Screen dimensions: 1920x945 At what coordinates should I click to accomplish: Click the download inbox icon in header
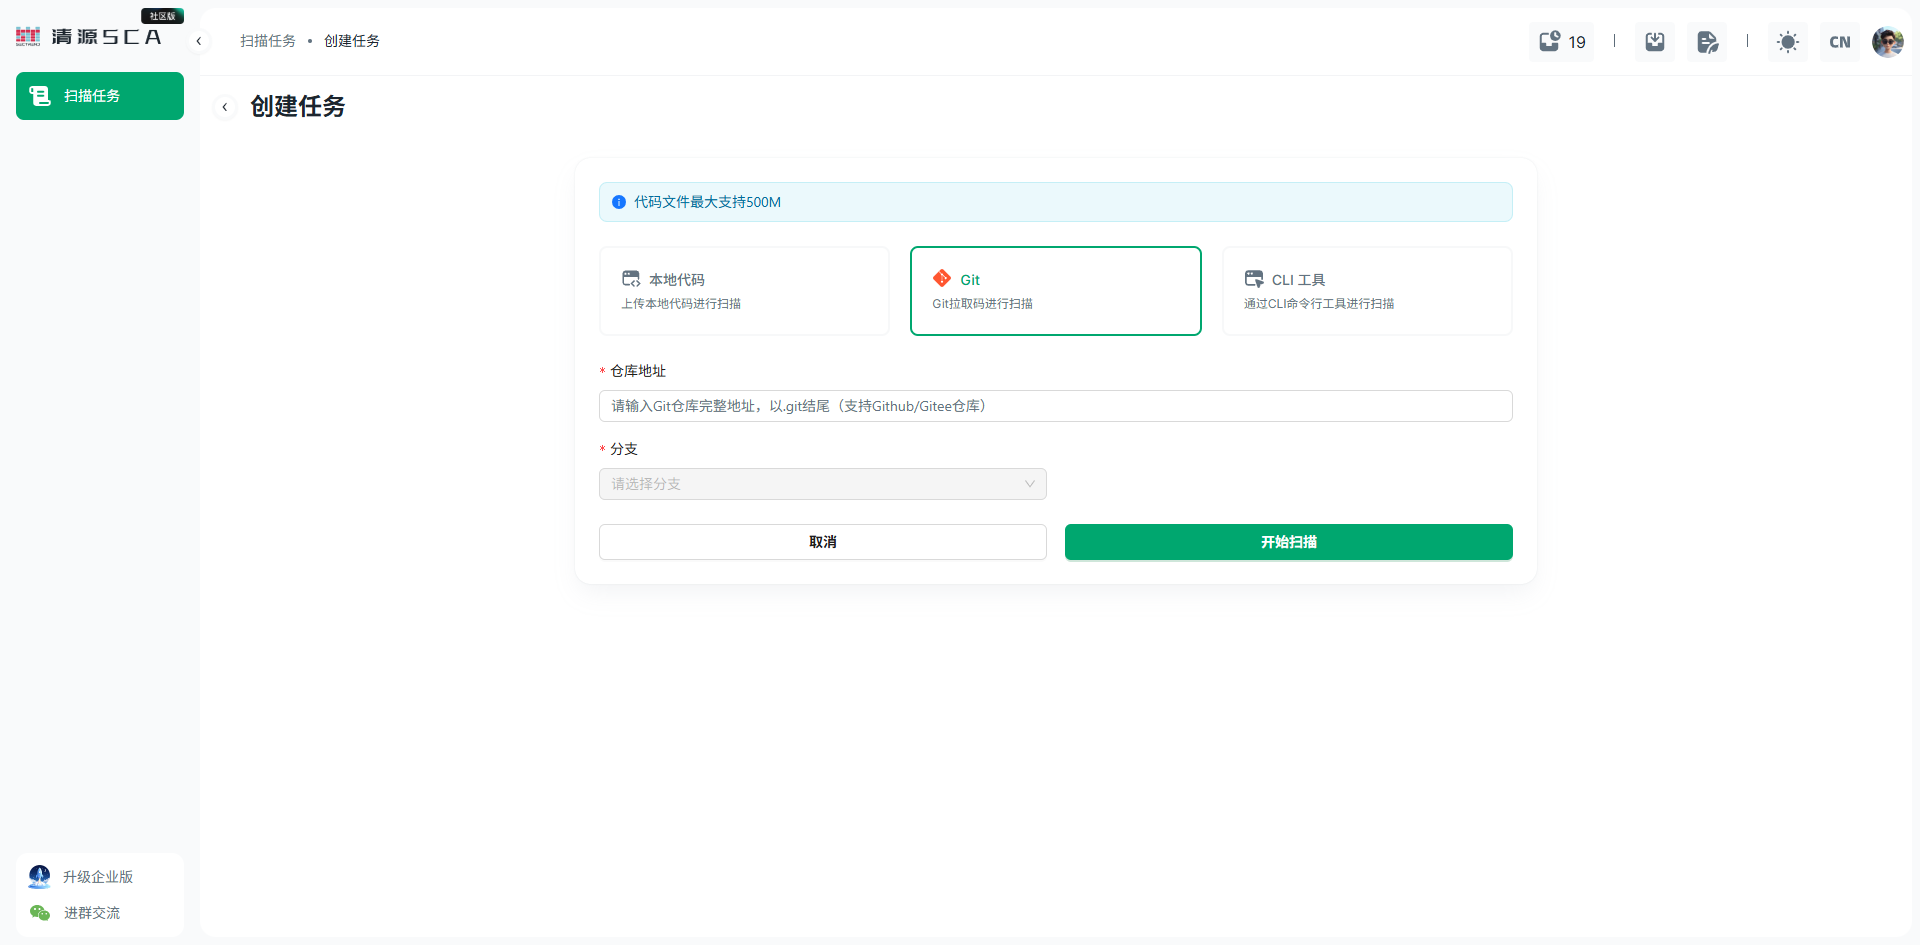coord(1655,41)
